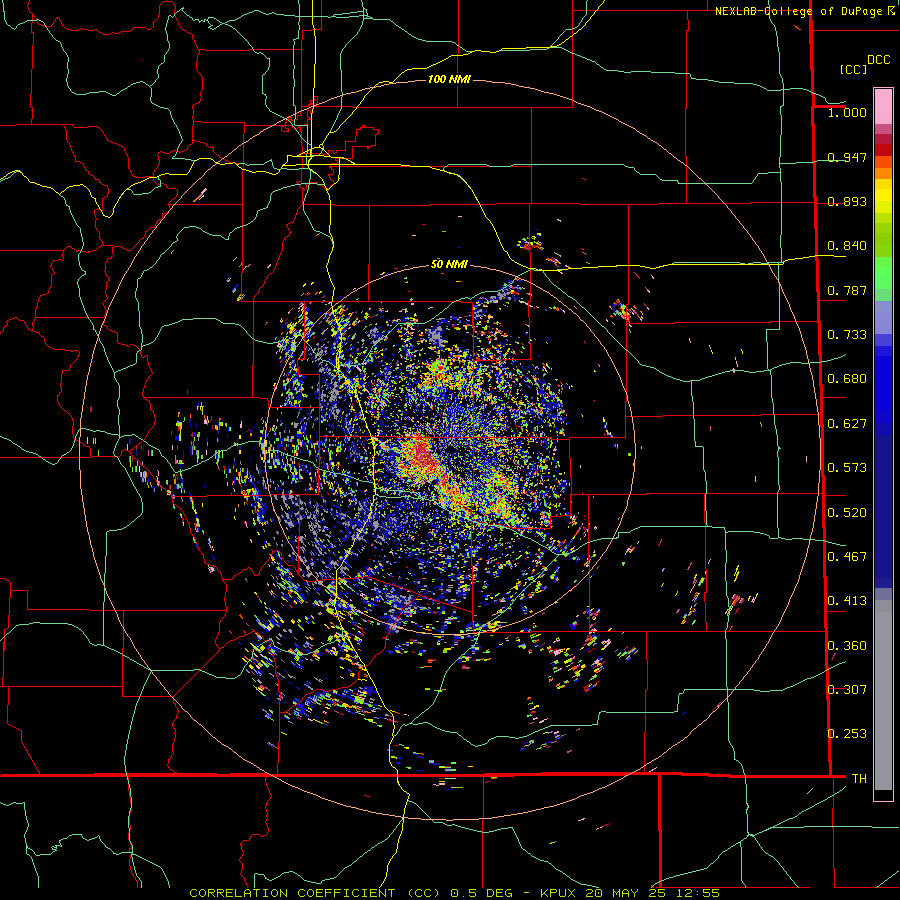Click the TH threshold label
The height and width of the screenshot is (900, 900).
point(859,778)
